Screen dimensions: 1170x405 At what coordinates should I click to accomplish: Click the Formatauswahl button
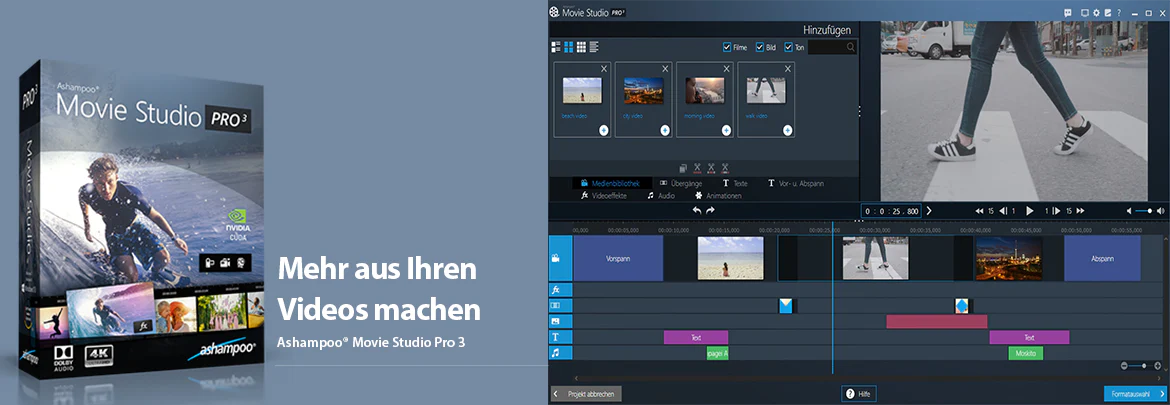[x=1134, y=393]
